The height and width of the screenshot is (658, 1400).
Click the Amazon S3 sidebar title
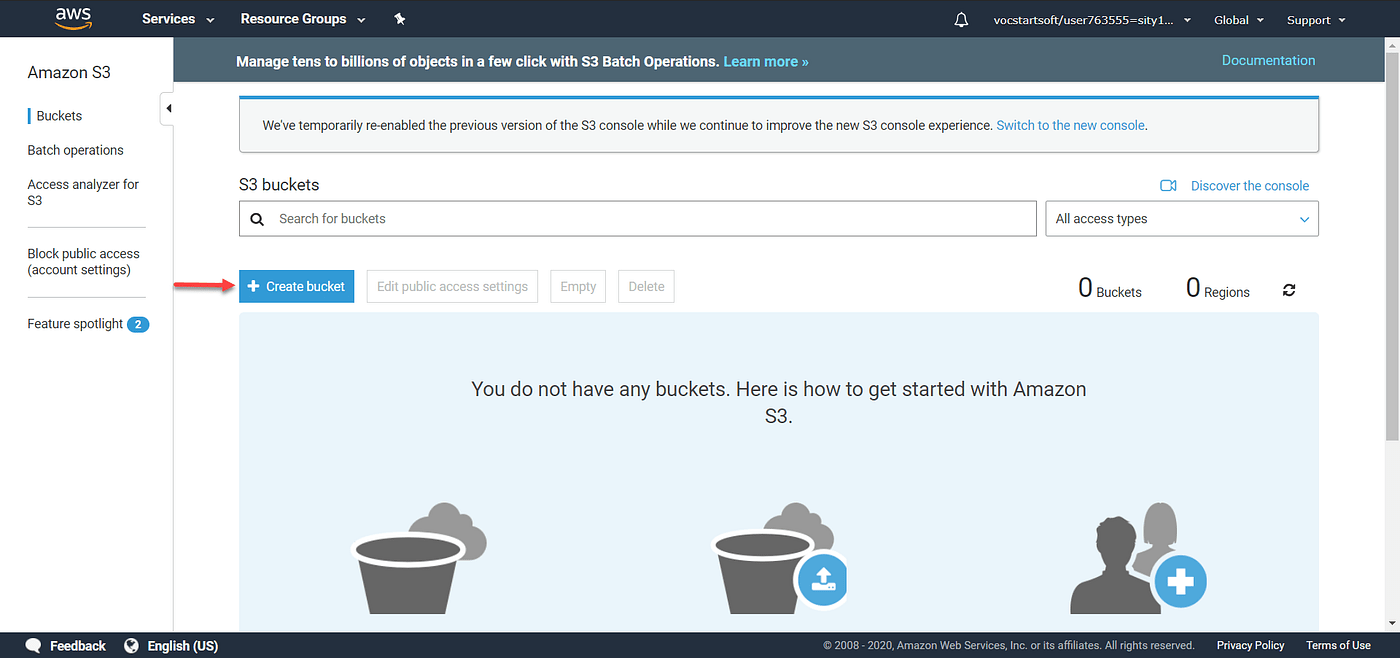coord(69,73)
